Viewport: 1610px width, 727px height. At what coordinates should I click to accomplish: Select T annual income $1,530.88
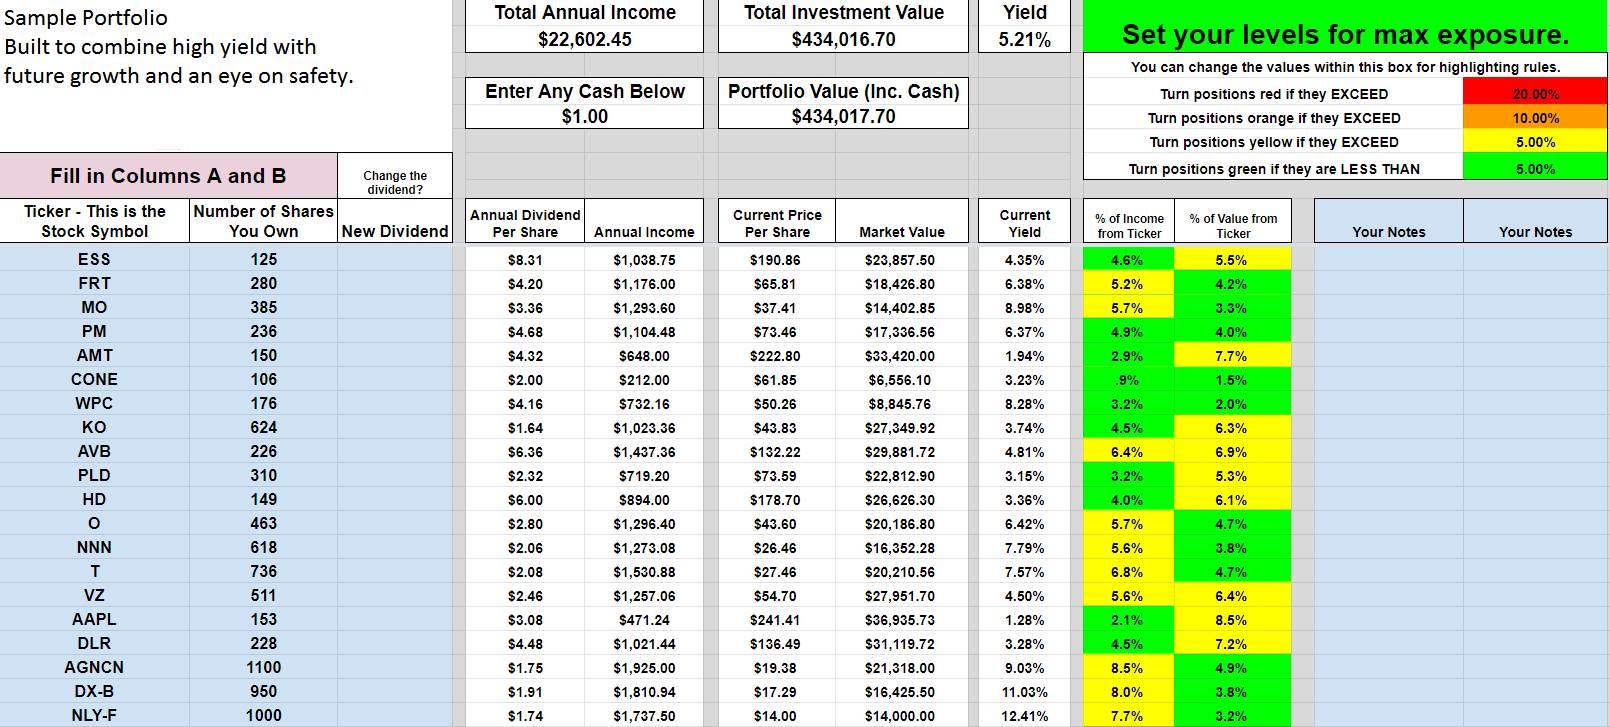coord(644,572)
